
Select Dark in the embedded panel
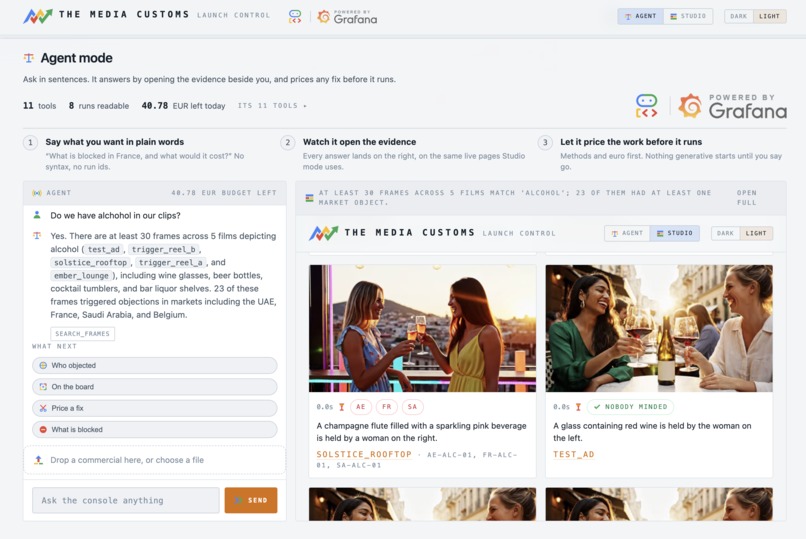pyautogui.click(x=725, y=233)
